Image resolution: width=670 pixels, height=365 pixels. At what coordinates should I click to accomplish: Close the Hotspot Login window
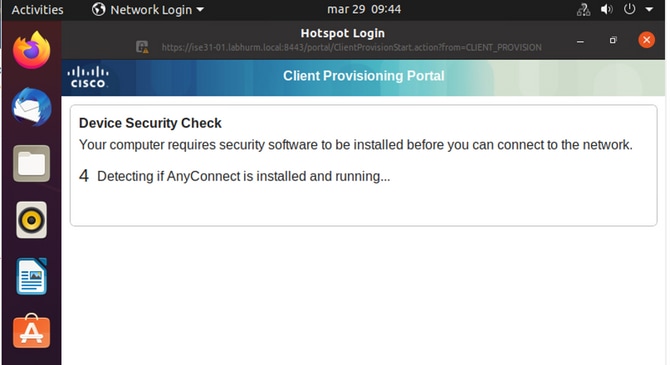click(646, 40)
